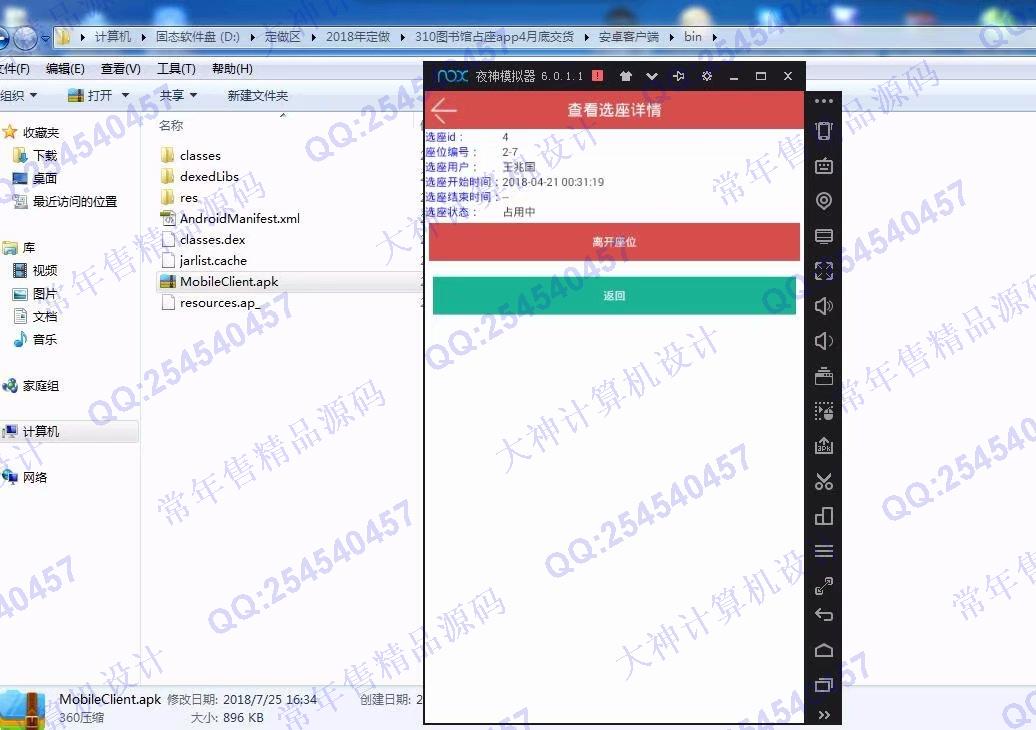Open the Nox sidebar three-dots menu
The image size is (1036, 730).
coord(824,101)
